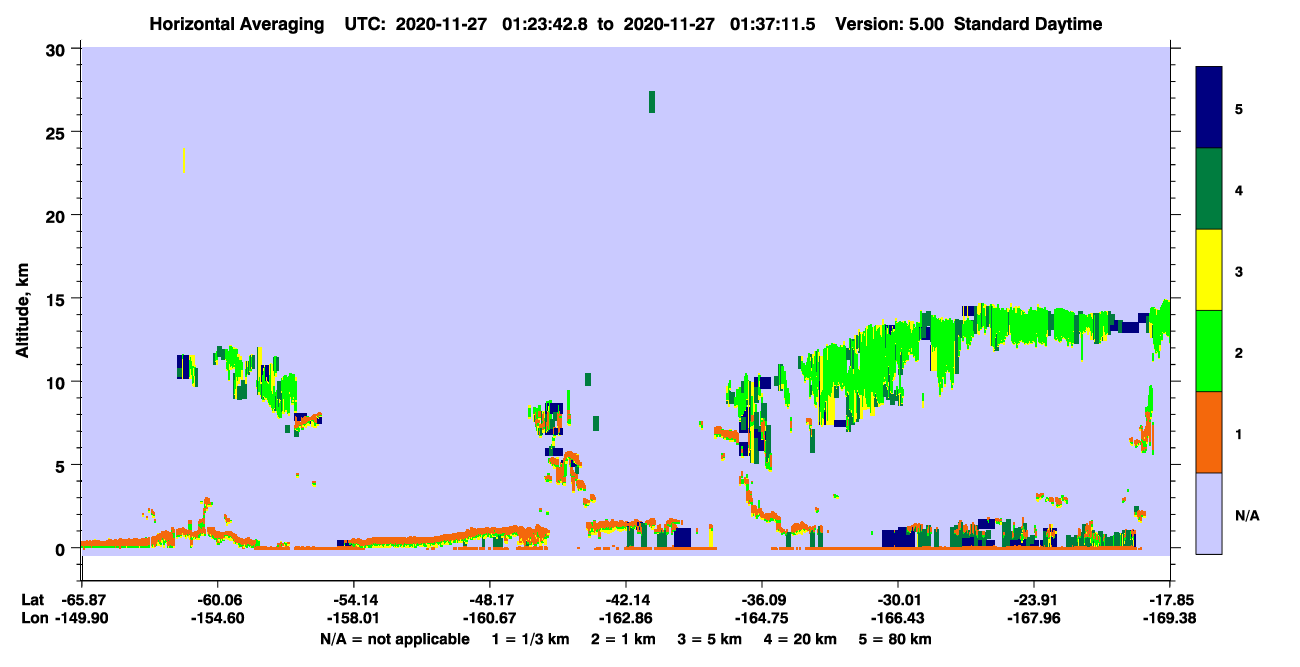Click the latitude value -48.17
Screen dimensions: 1300x667
489,600
